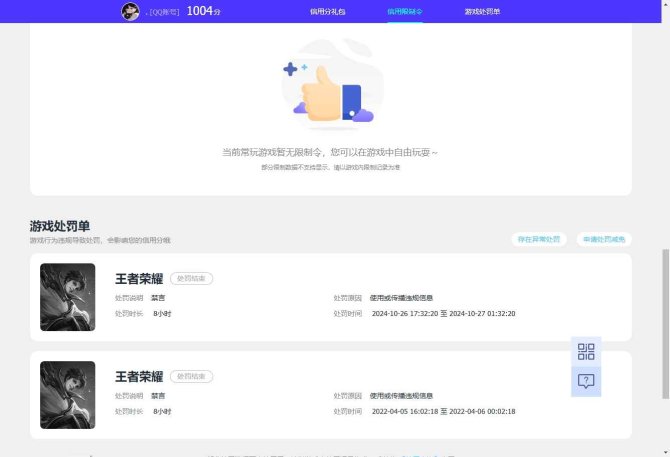Click the 1004分 credit score
This screenshot has width=670, height=457.
click(x=203, y=11)
